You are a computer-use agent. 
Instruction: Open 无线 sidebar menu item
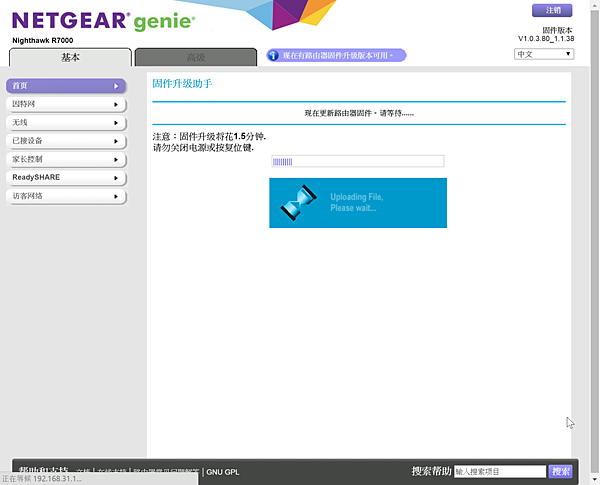click(x=66, y=122)
